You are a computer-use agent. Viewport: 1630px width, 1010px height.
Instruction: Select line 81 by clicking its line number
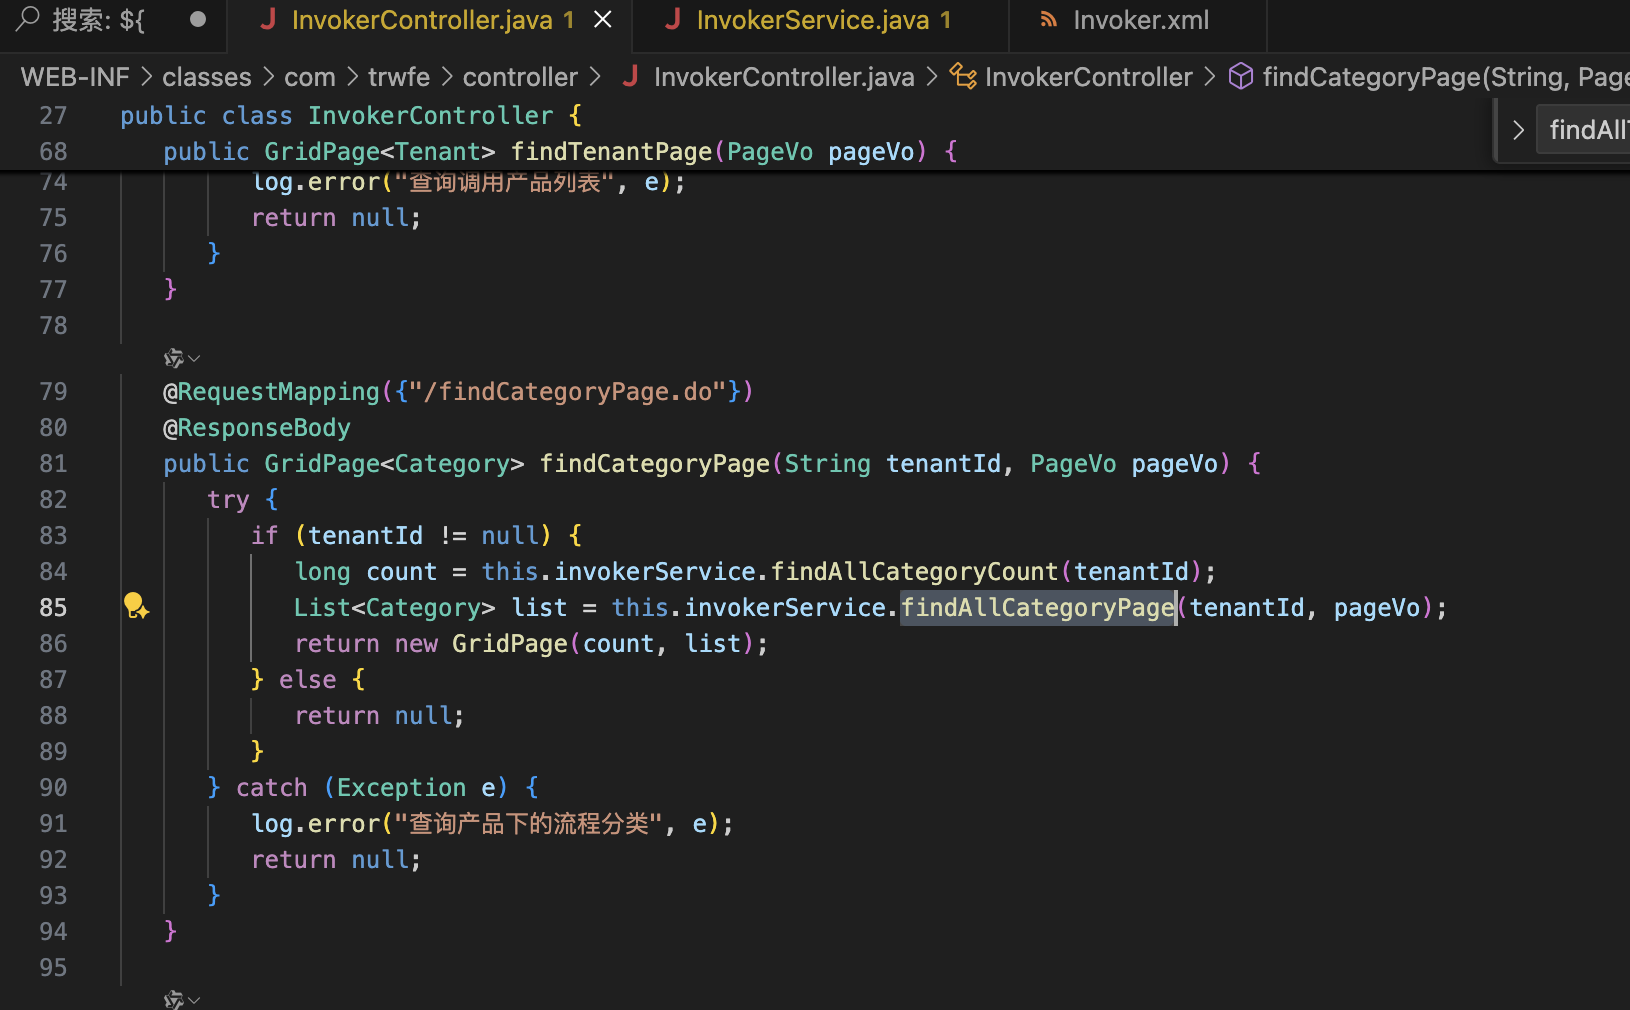point(53,464)
